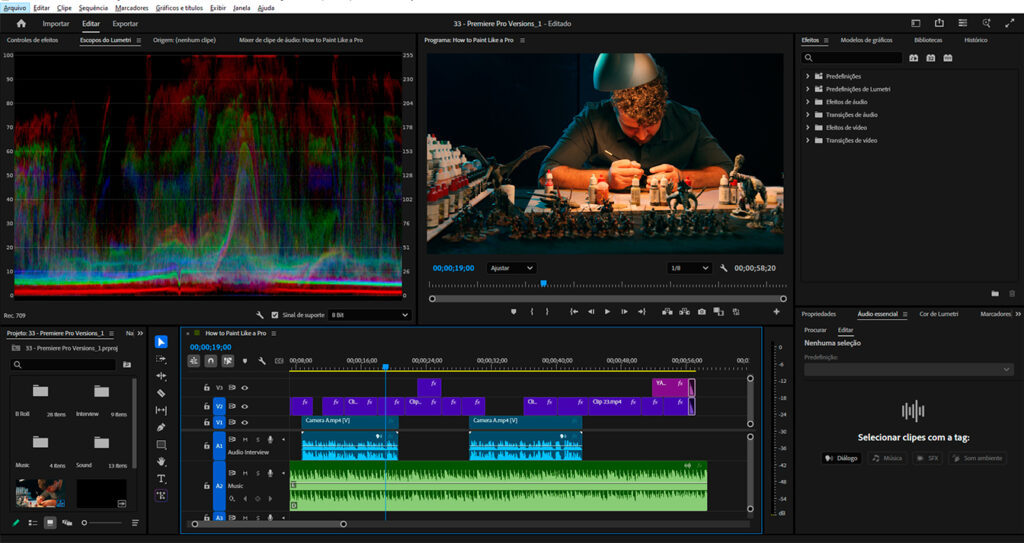Expand the Efeitos de áudio folder

[x=808, y=102]
